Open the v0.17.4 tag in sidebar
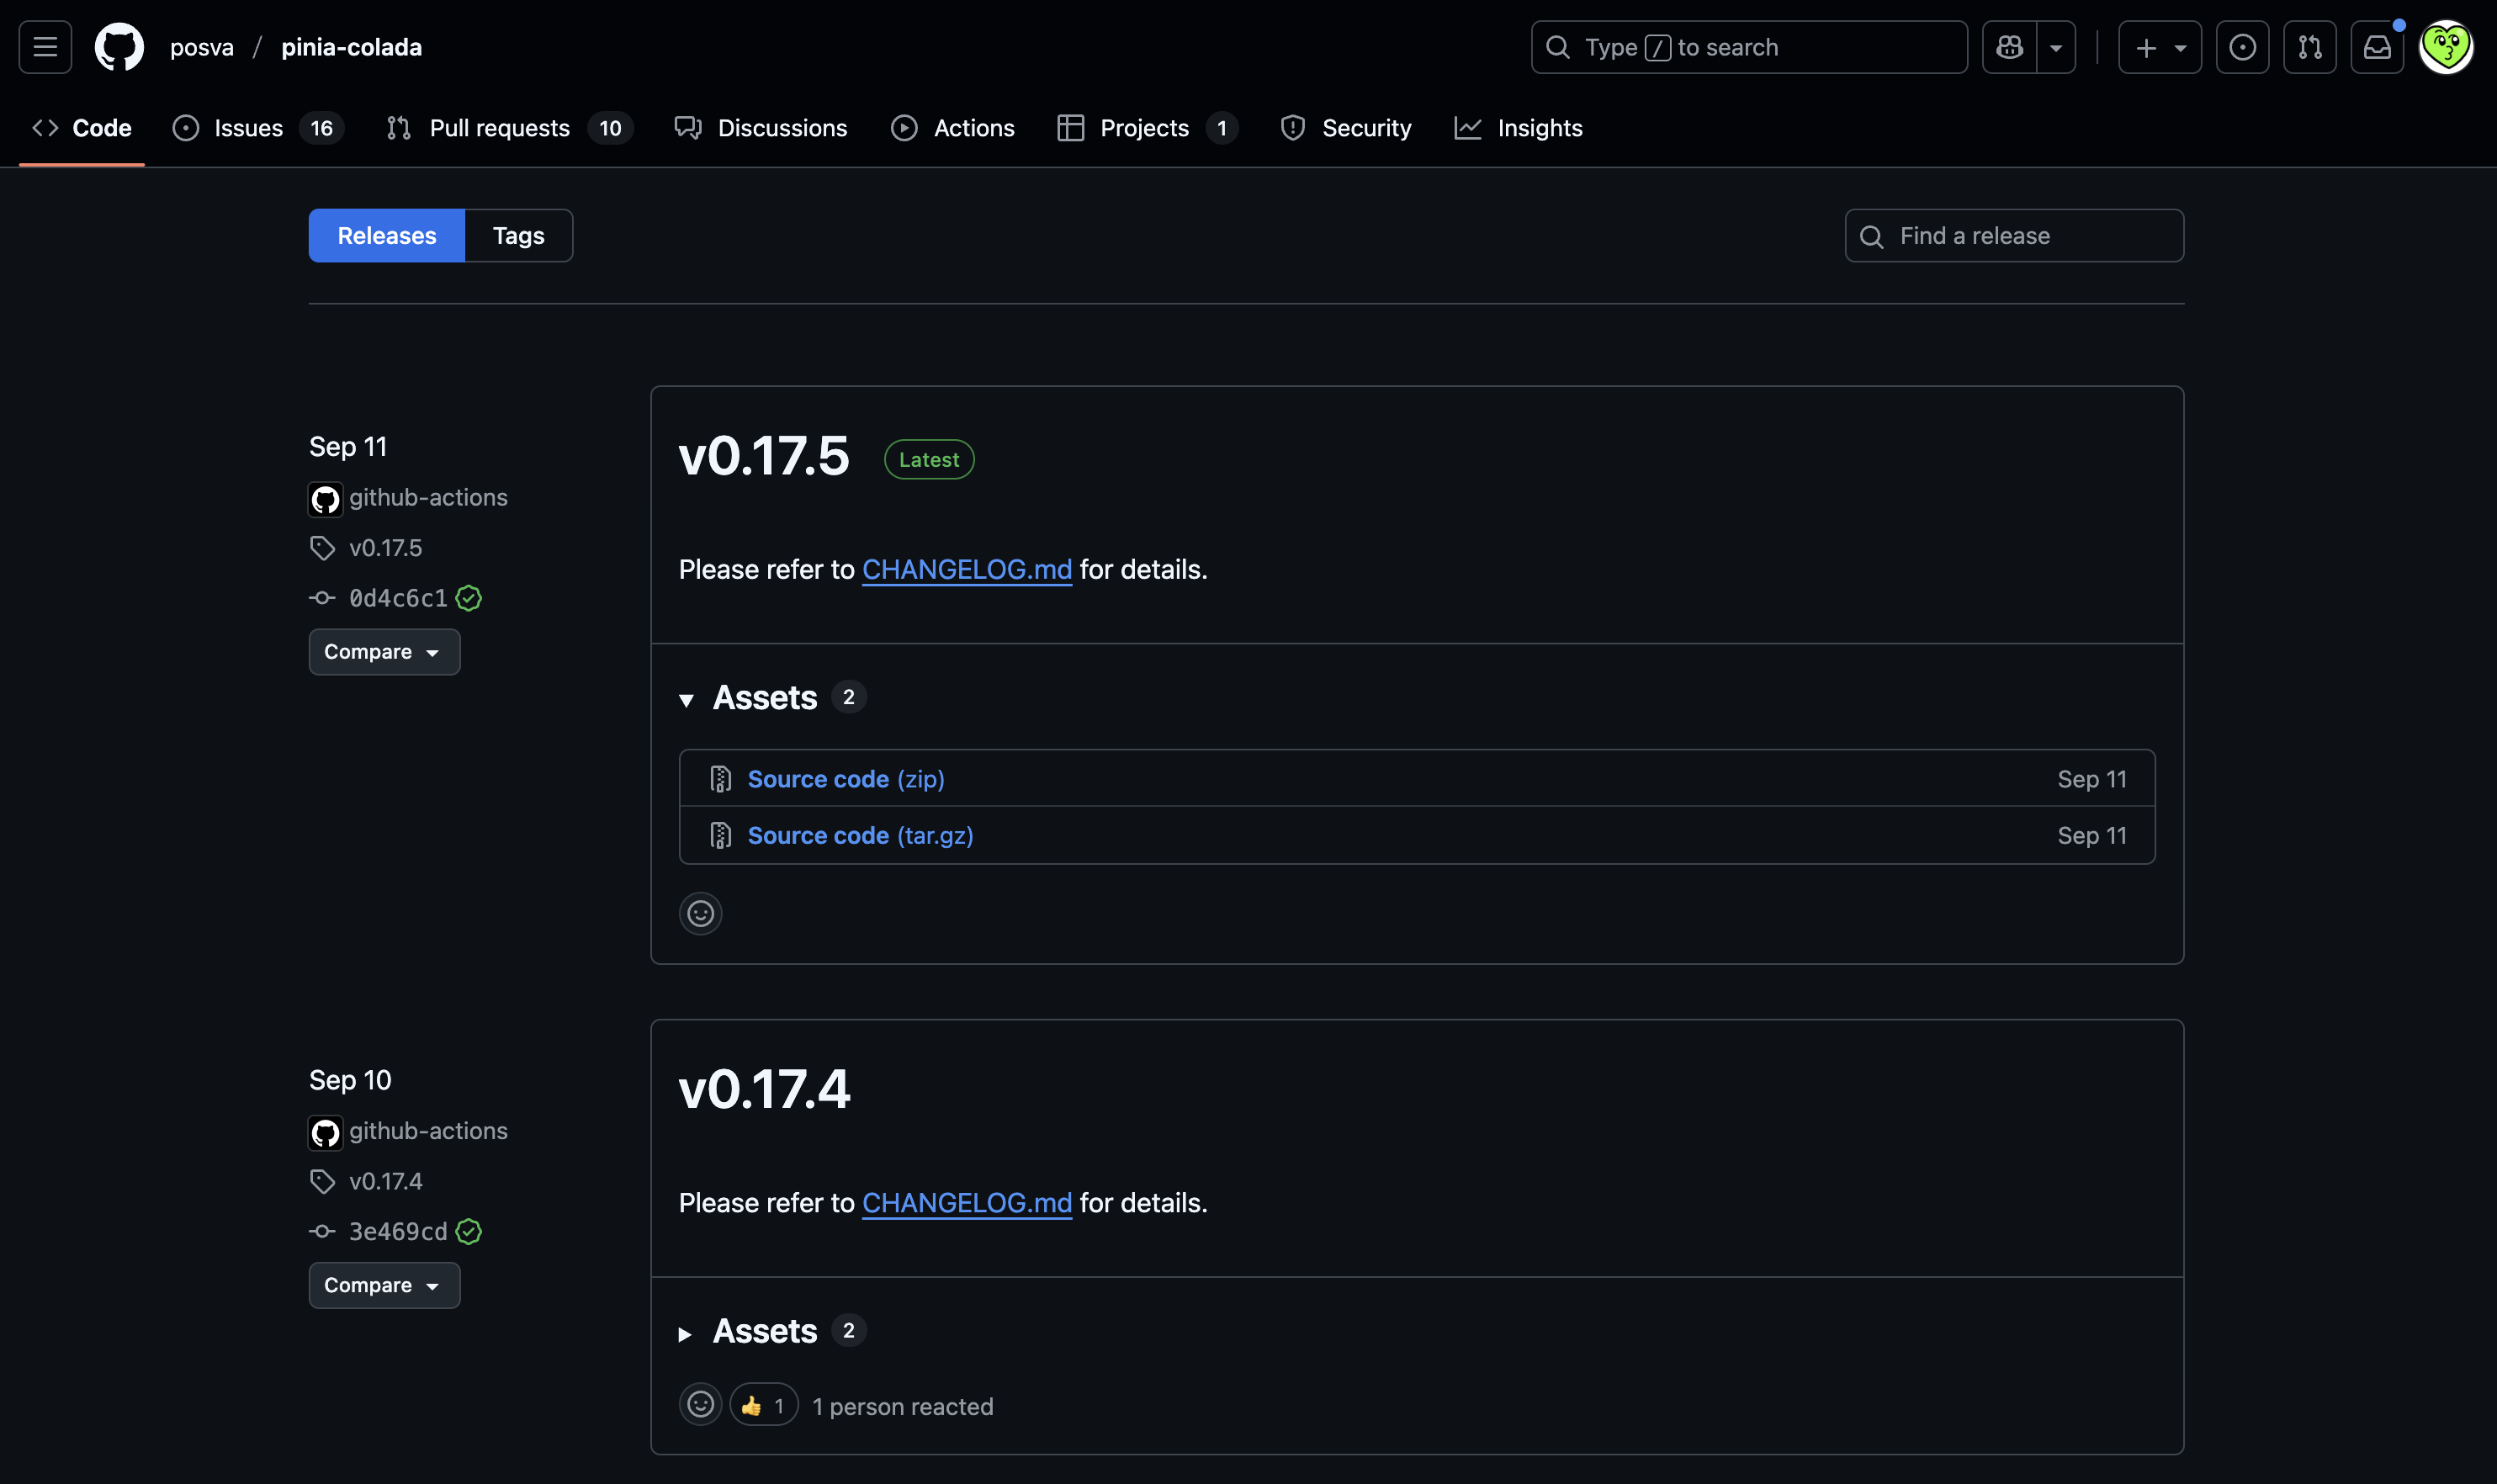 [x=385, y=1181]
